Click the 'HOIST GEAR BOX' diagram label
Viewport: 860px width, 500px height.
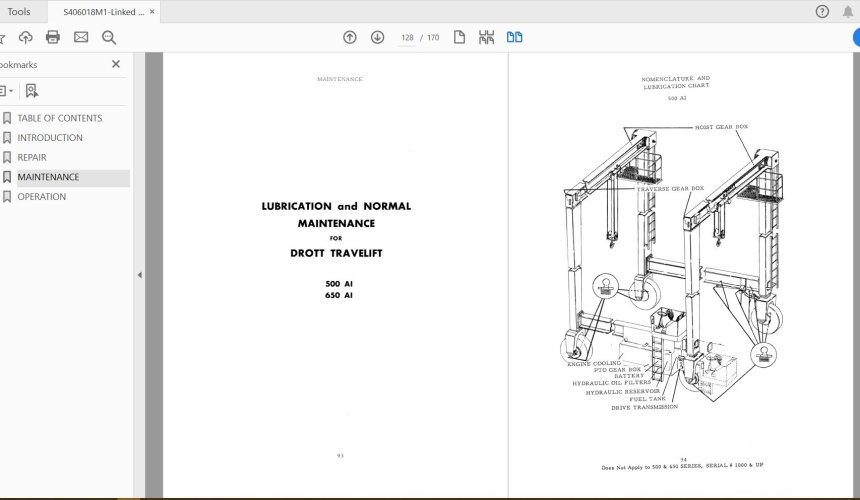(x=721, y=127)
